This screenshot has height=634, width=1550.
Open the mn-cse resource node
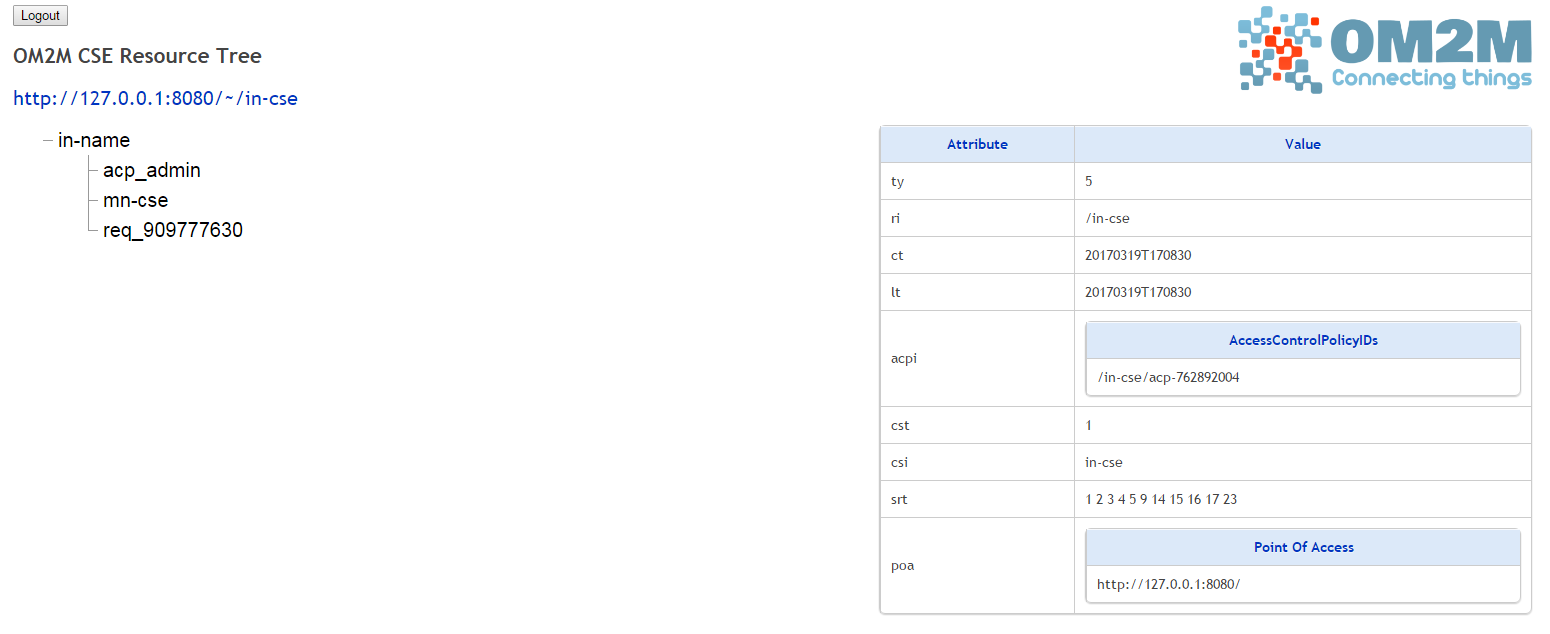point(135,200)
